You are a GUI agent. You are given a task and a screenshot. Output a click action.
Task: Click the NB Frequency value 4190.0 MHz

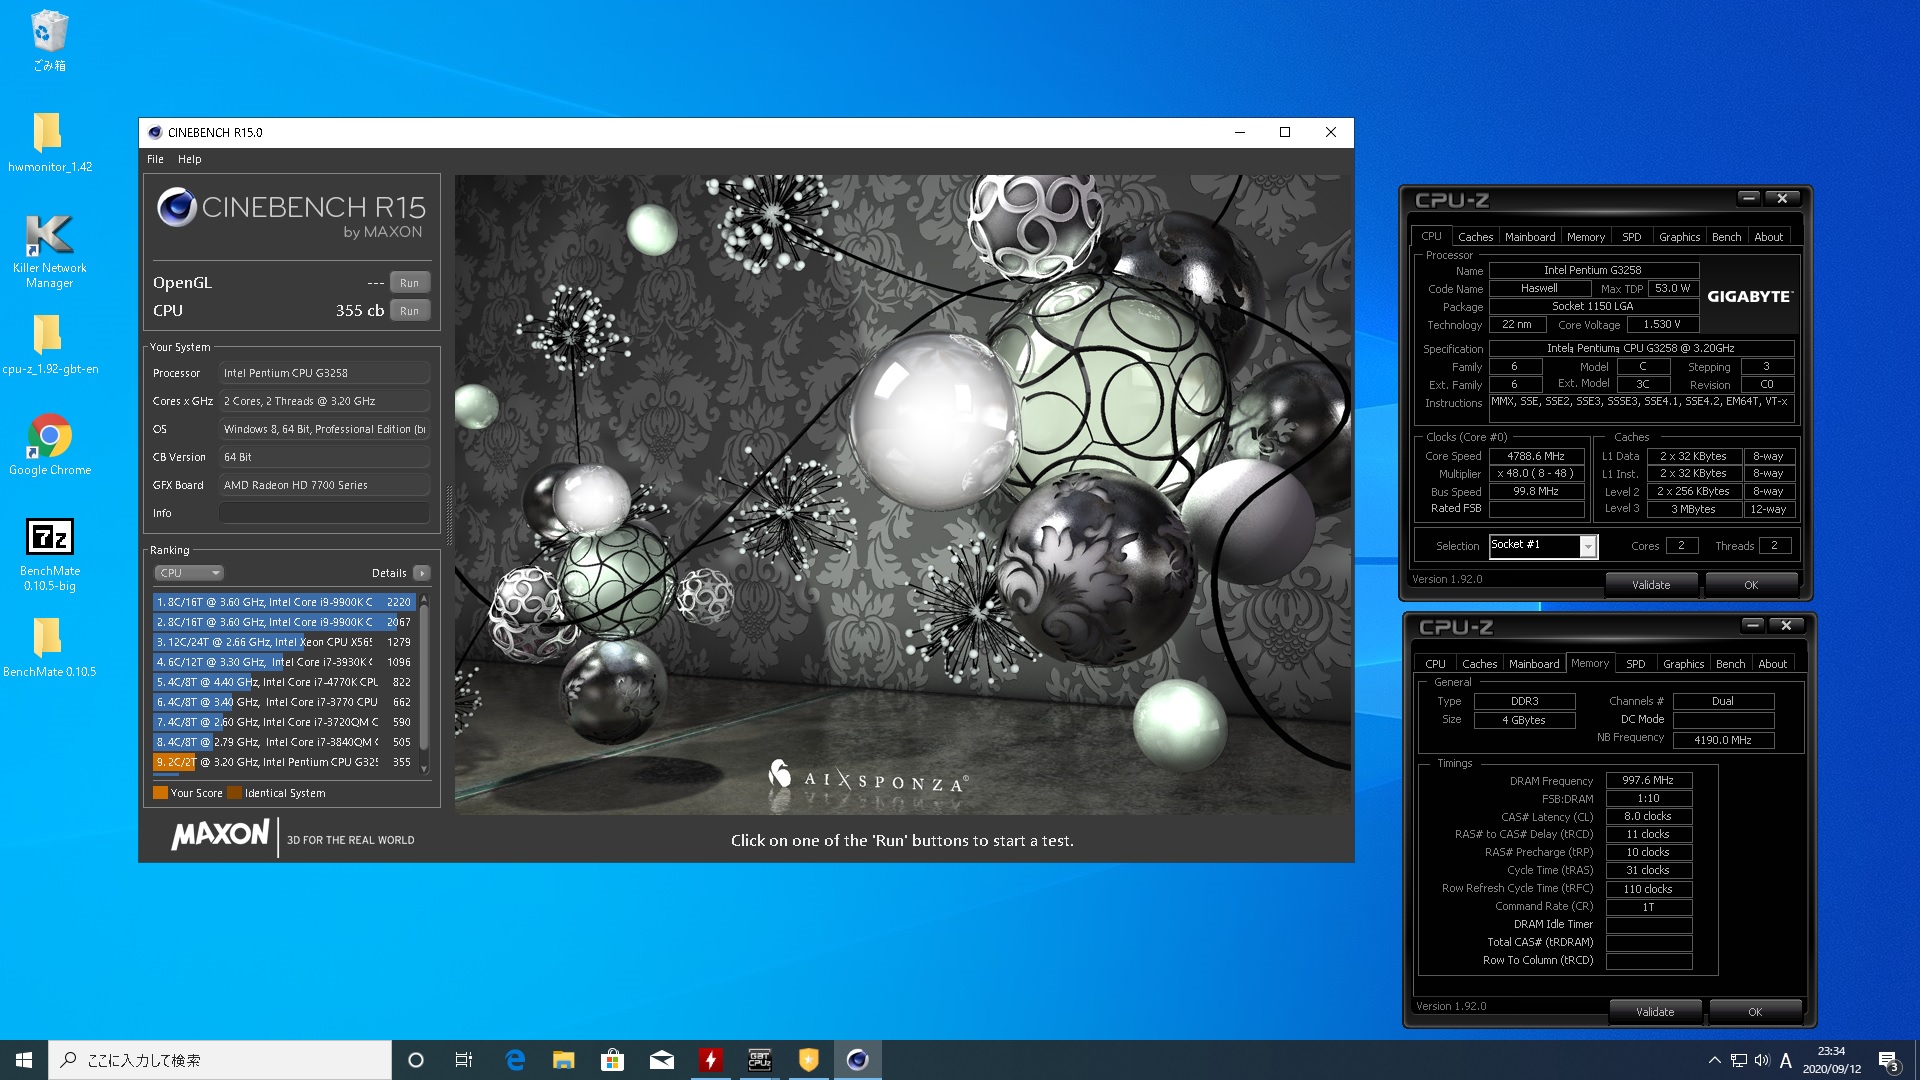pos(1723,740)
